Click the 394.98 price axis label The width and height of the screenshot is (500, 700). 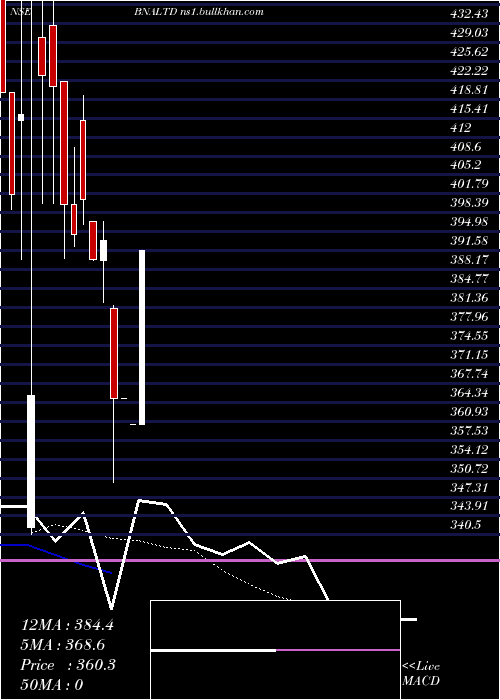point(469,221)
